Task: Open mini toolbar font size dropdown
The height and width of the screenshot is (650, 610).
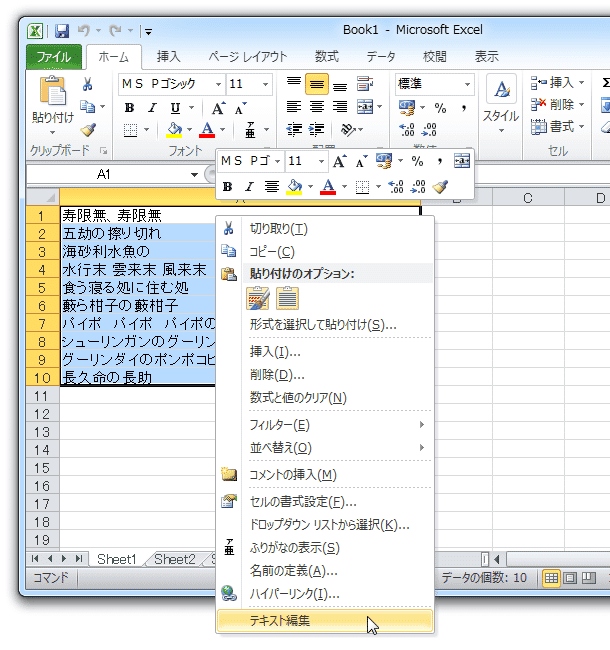Action: click(321, 161)
